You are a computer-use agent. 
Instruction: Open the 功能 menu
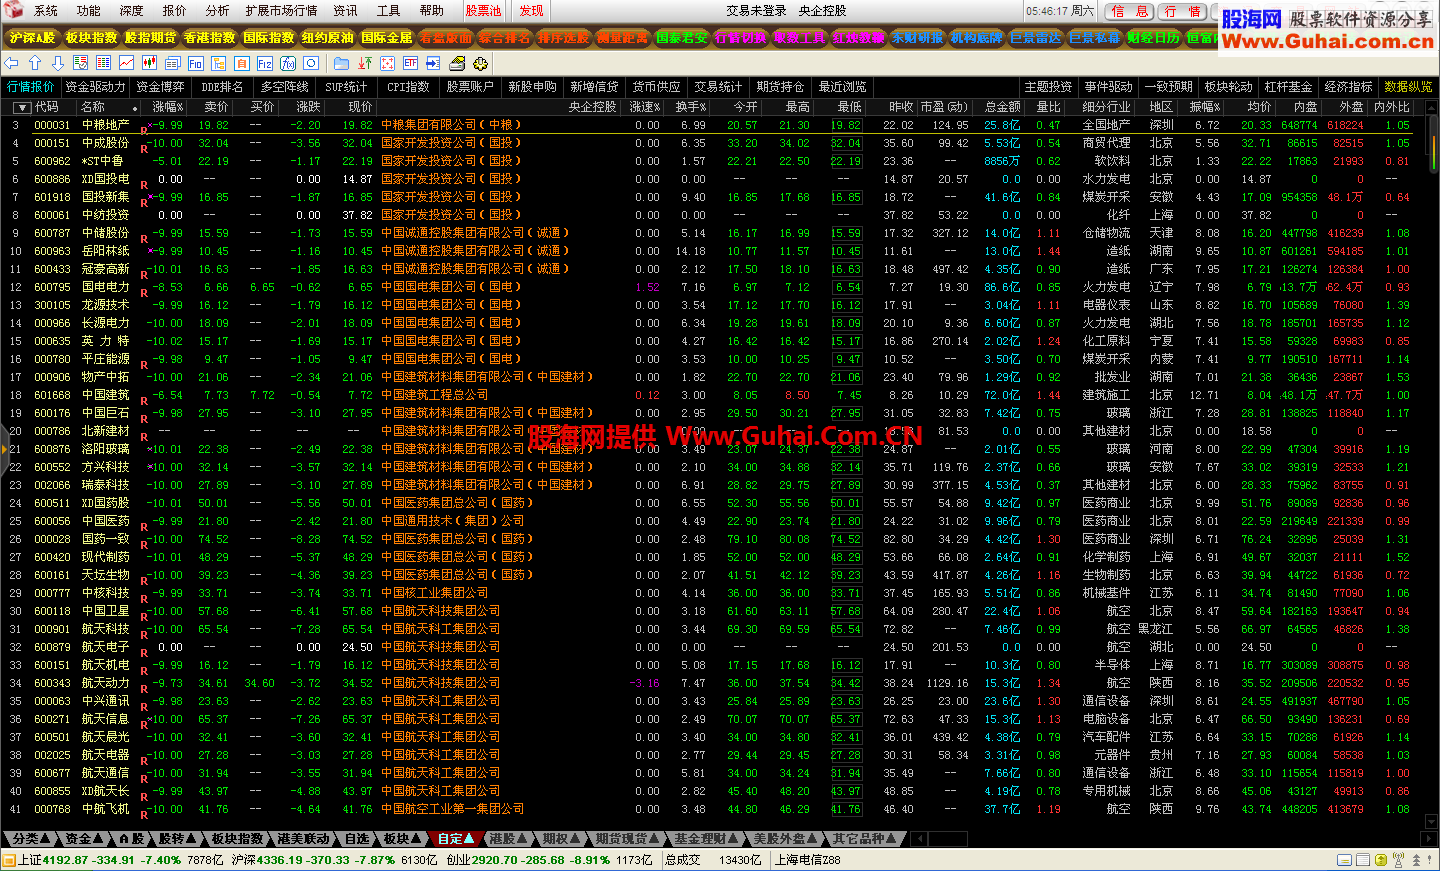click(x=89, y=10)
